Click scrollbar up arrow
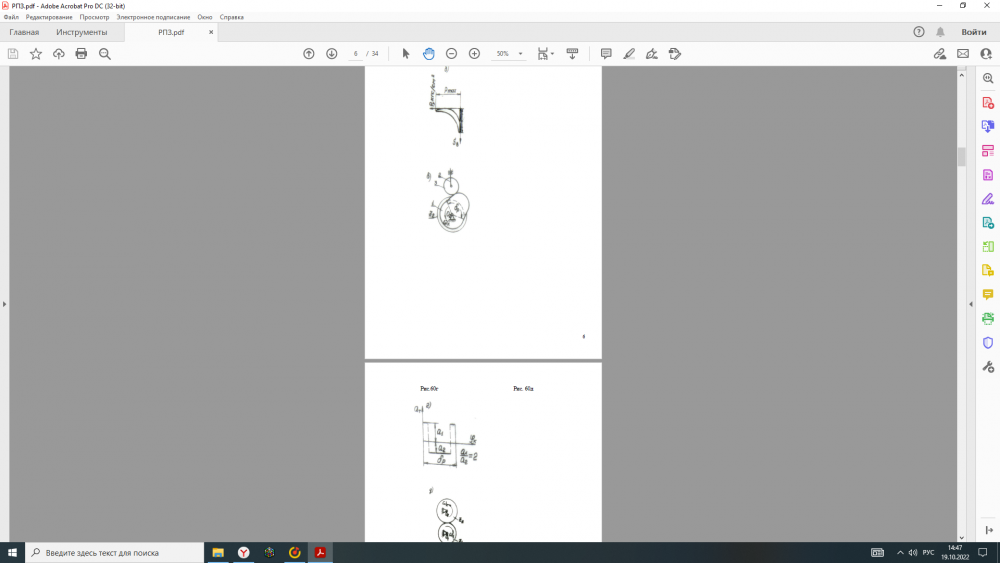This screenshot has height=563, width=1000. click(962, 75)
